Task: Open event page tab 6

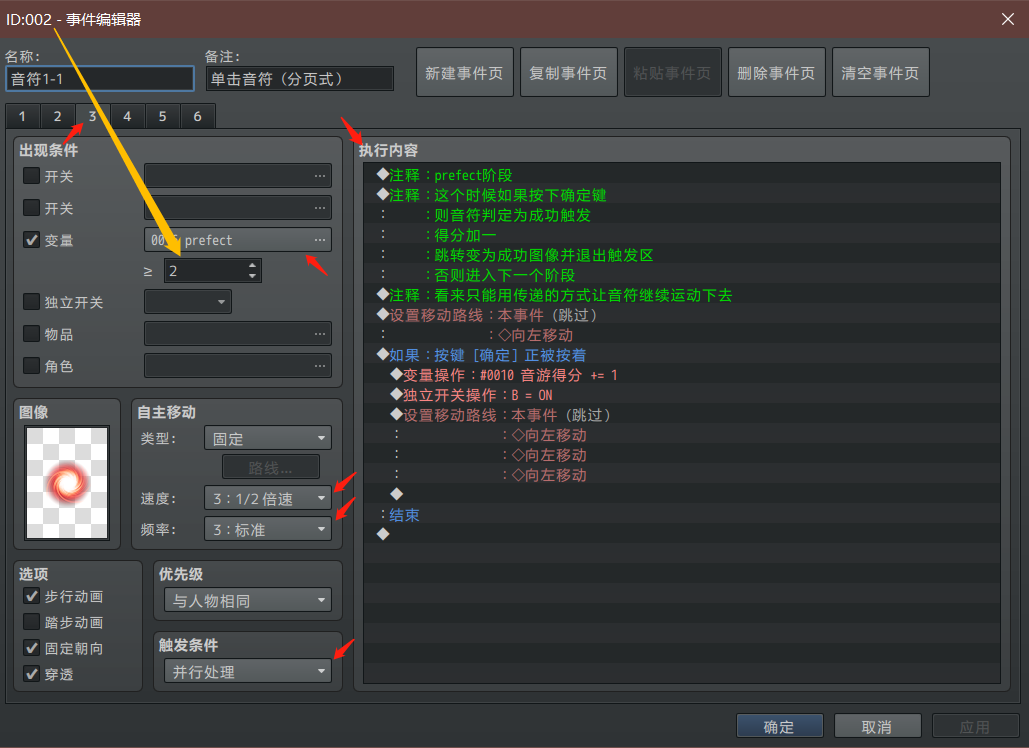Action: point(198,117)
